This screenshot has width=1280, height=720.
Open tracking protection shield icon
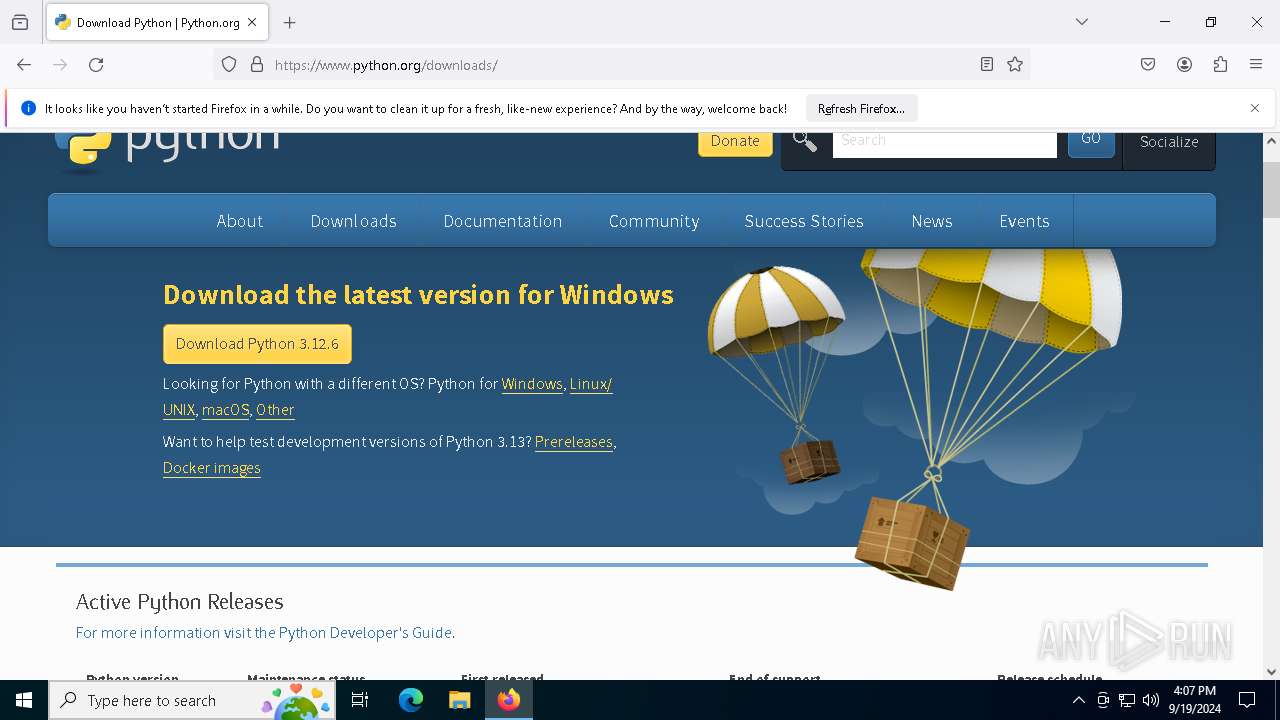click(229, 65)
